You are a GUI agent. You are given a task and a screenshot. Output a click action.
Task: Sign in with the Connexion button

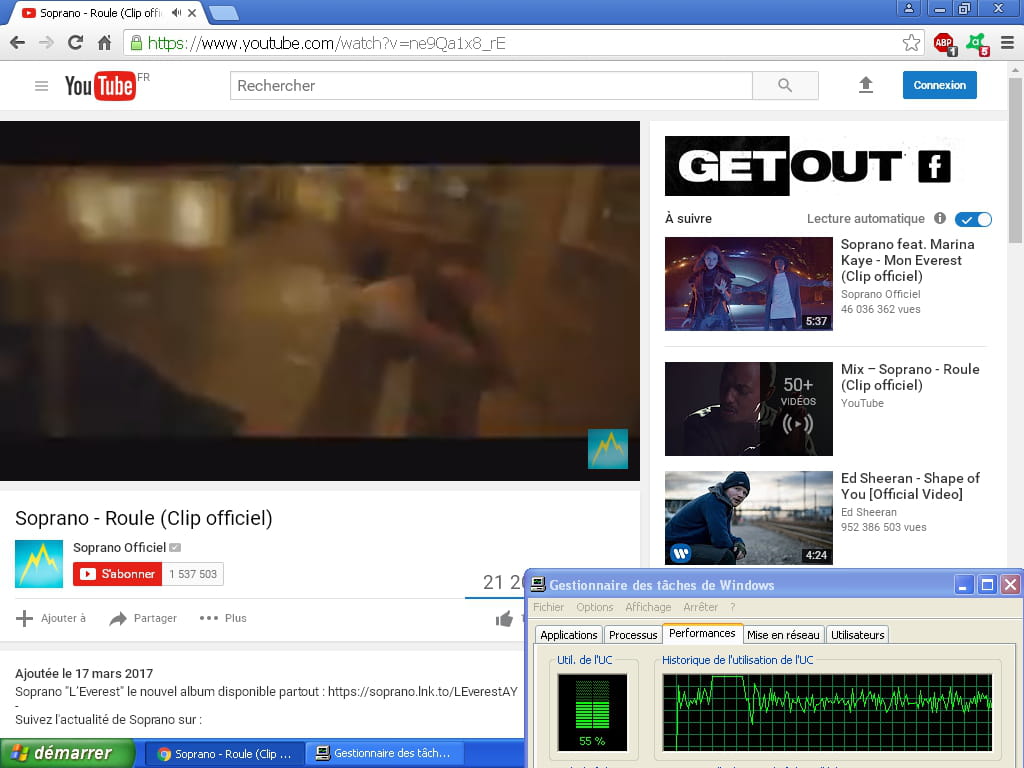point(940,85)
